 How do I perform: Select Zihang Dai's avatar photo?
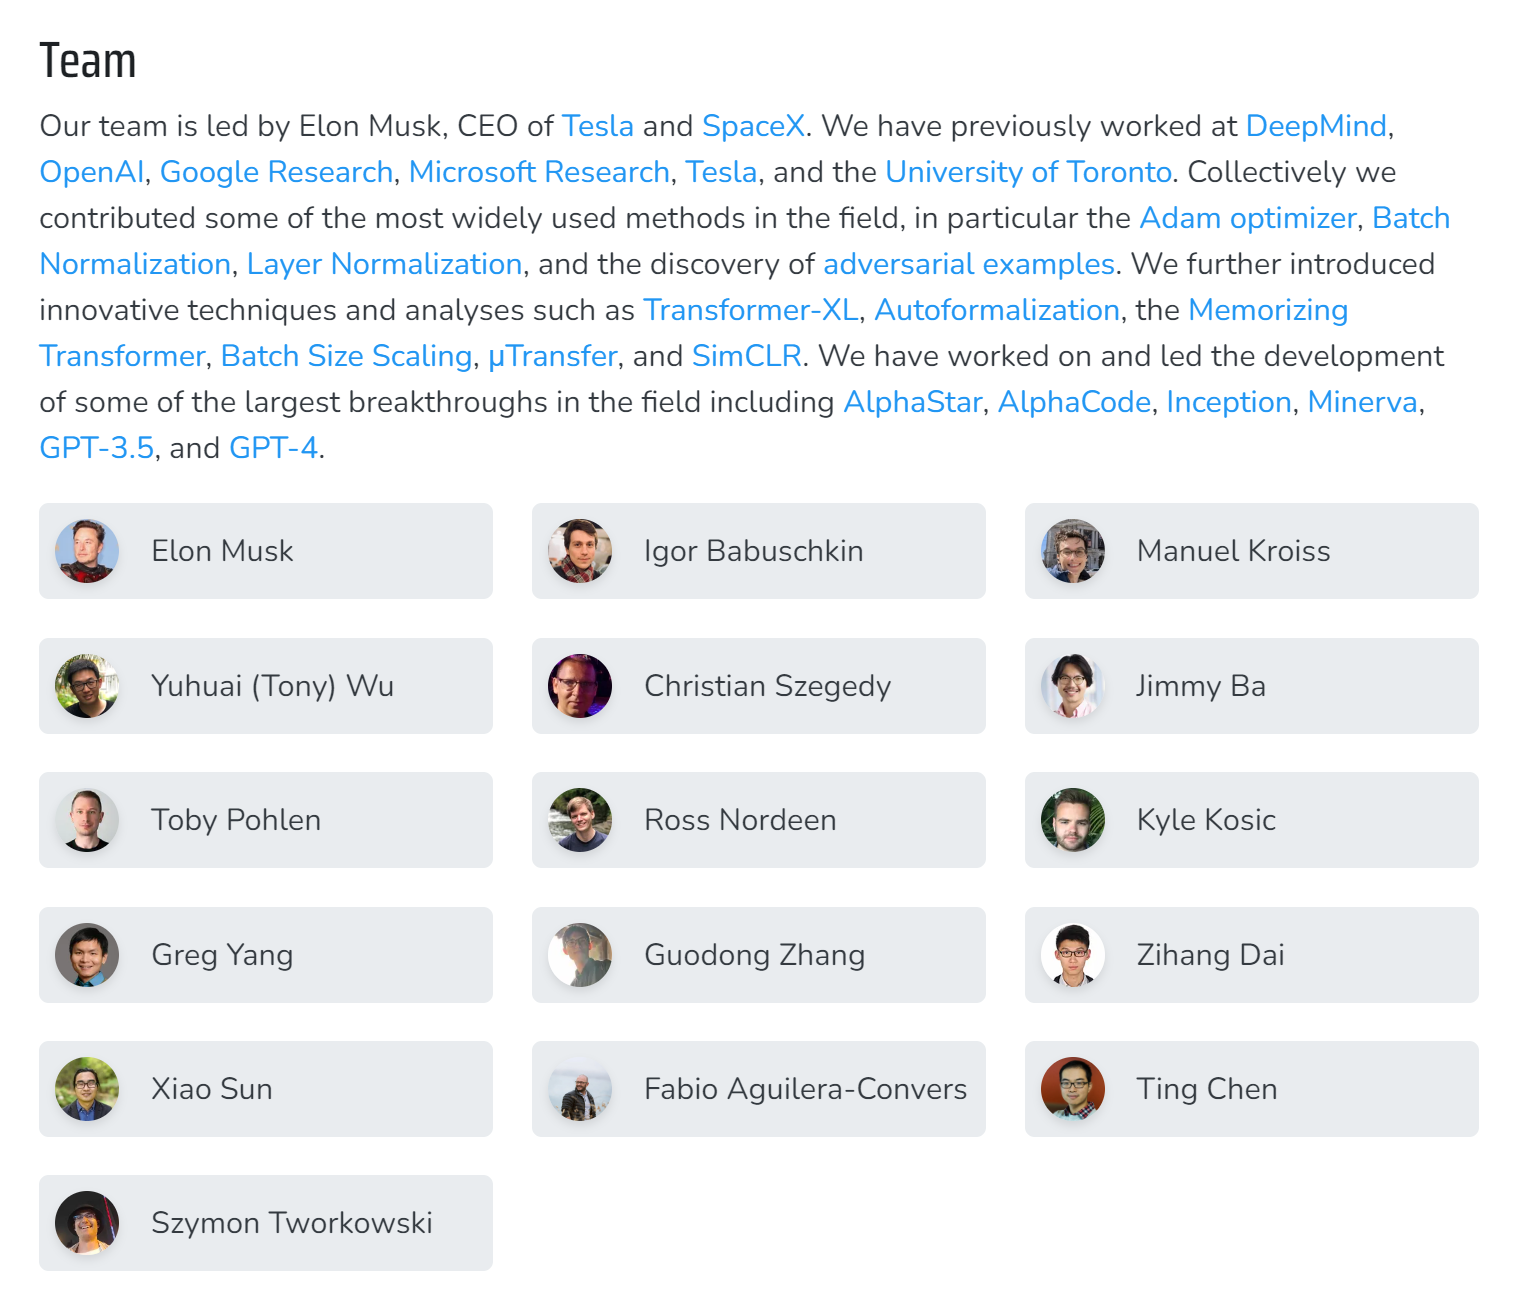click(1073, 955)
